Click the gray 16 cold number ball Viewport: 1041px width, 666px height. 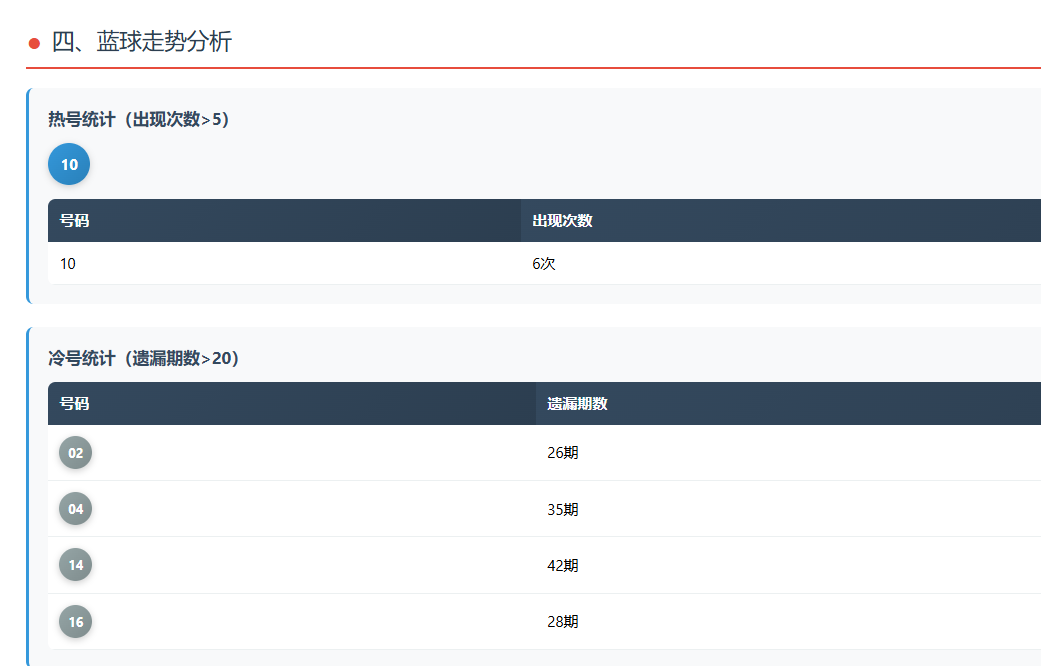(x=76, y=621)
